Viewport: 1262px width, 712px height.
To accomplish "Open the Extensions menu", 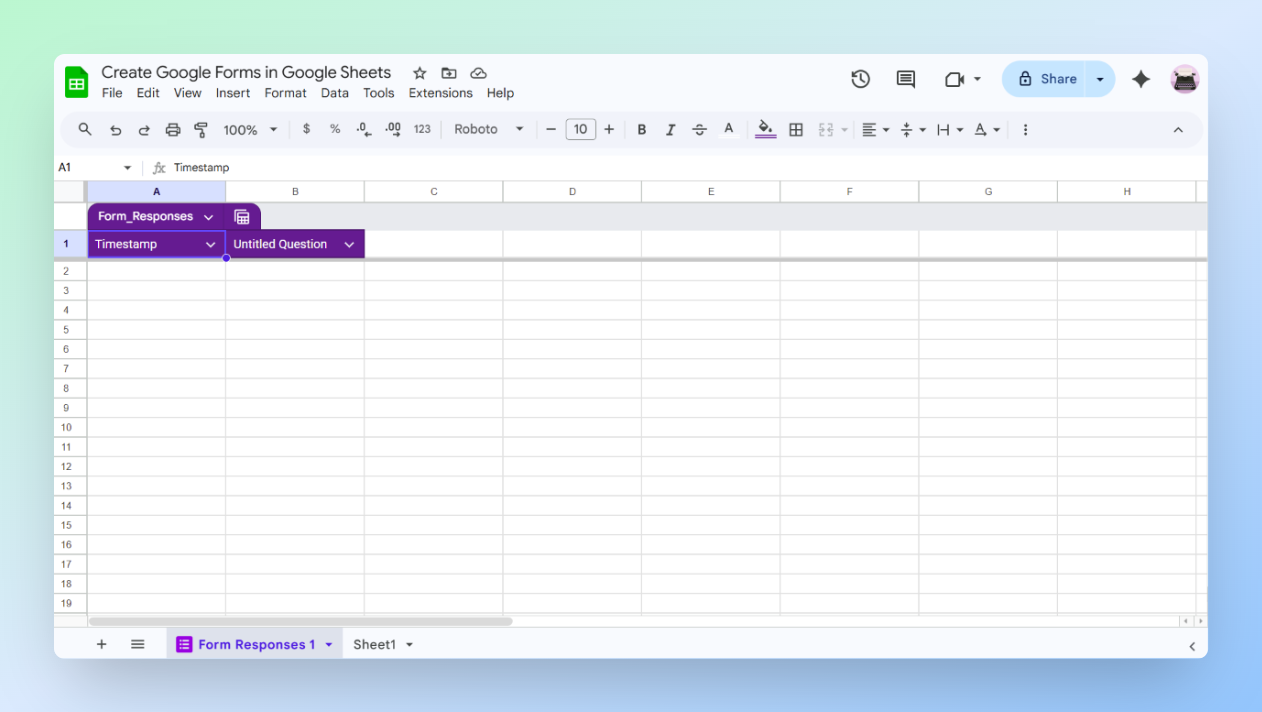I will coord(440,93).
